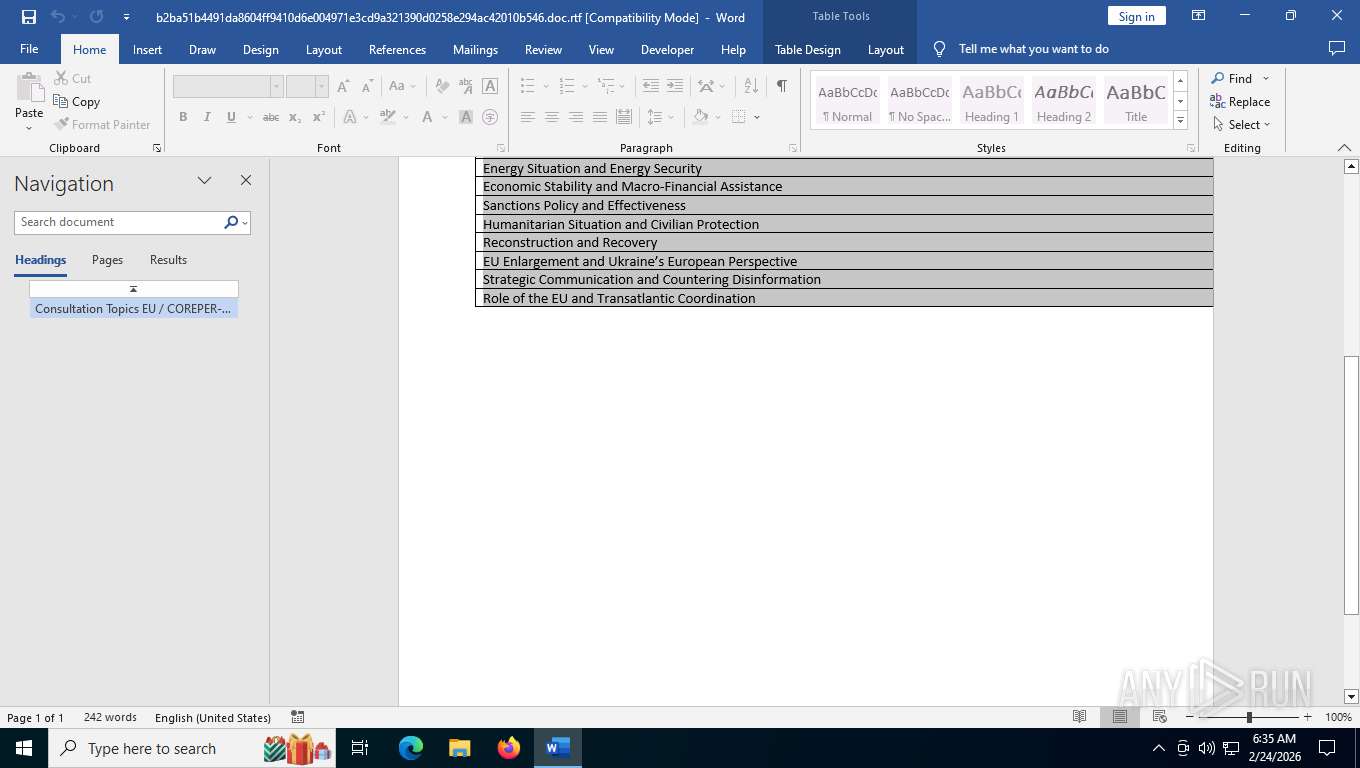Increase paragraph indent
Viewport: 1360px width, 768px height.
coord(675,86)
